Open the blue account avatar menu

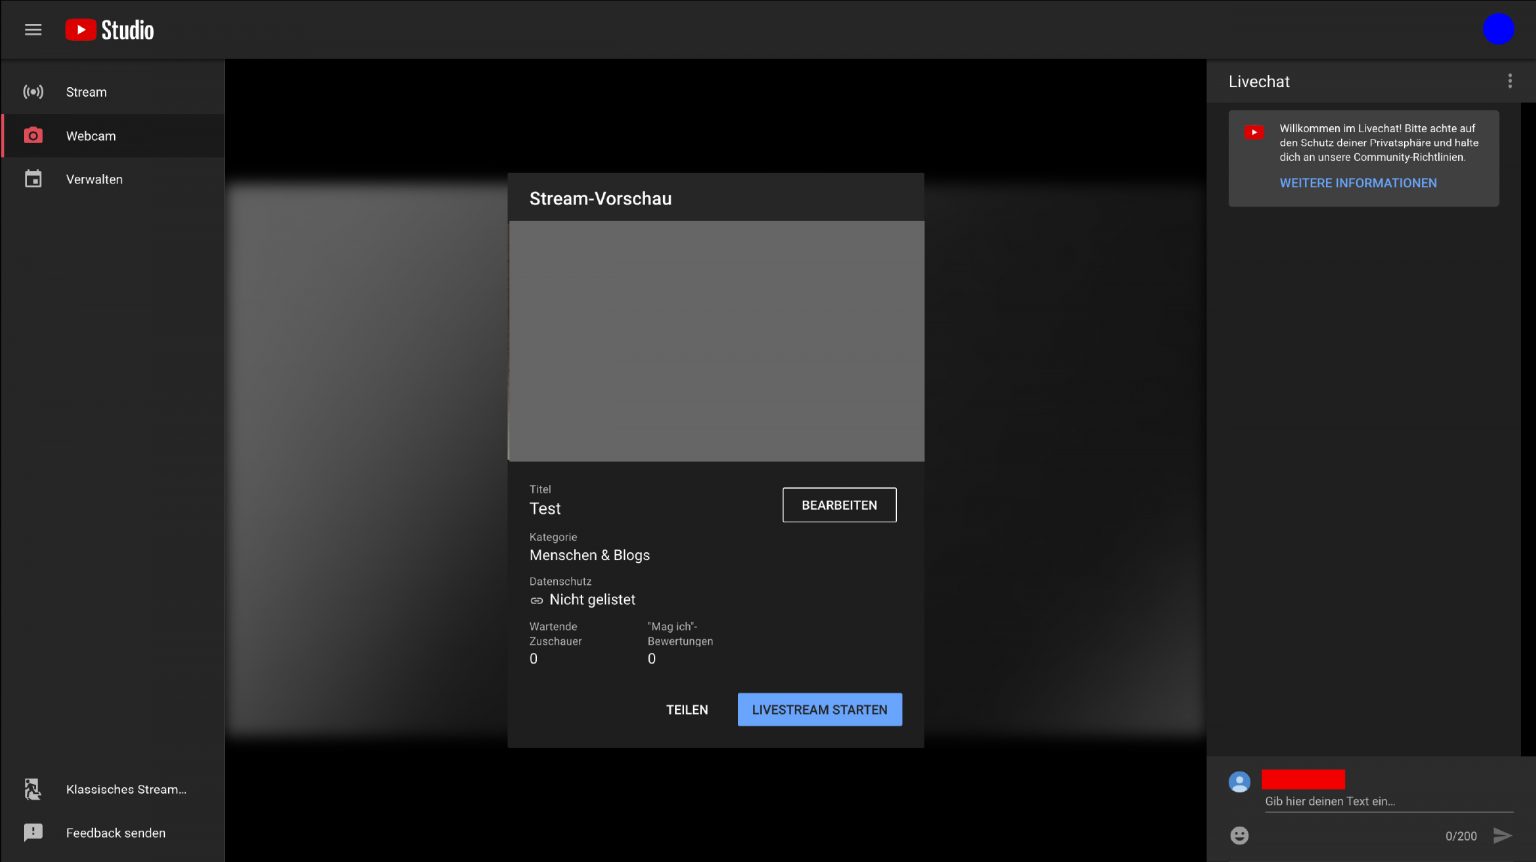1498,30
